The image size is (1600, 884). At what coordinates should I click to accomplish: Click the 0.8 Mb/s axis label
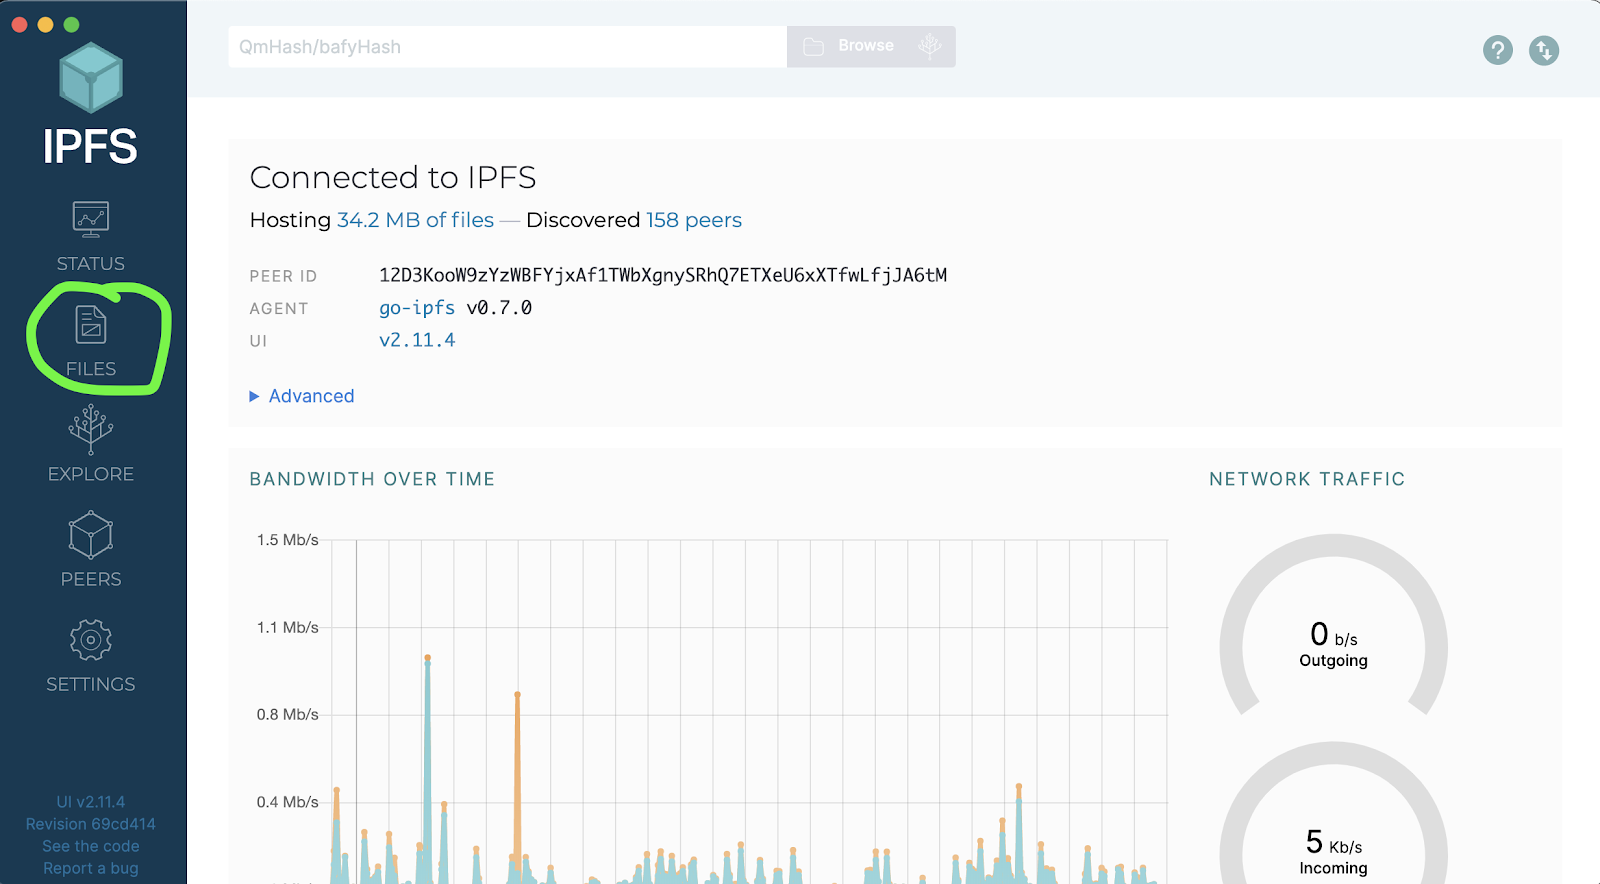click(x=288, y=715)
